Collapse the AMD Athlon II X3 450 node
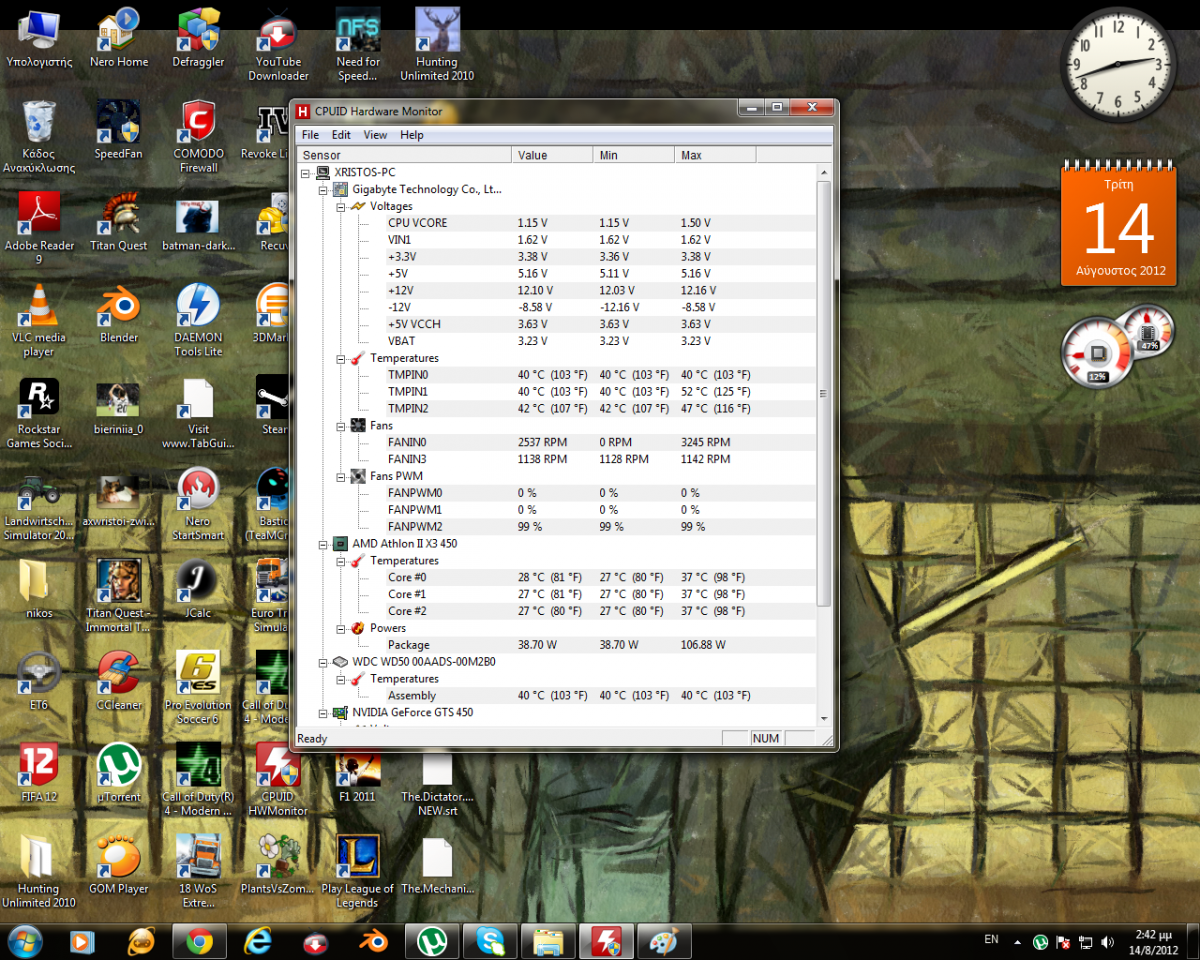Screen dimensions: 1200x960 tap(323, 543)
